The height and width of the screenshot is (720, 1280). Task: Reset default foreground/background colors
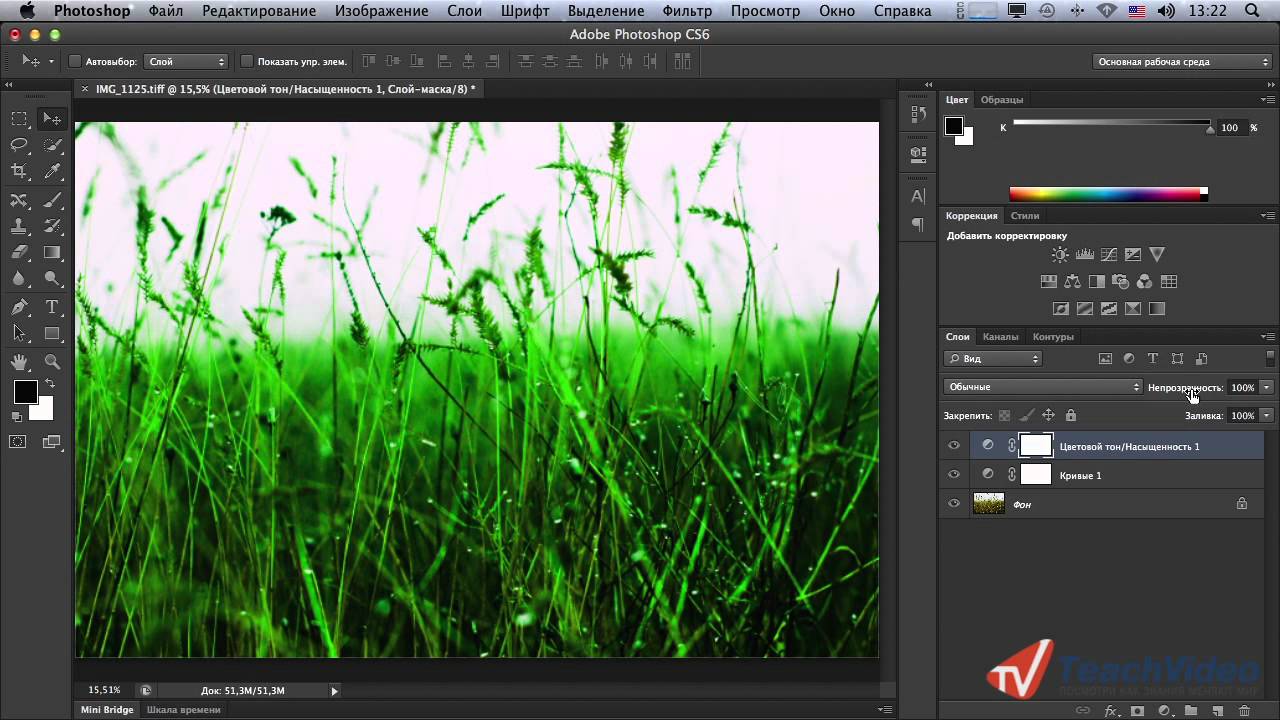(17, 416)
